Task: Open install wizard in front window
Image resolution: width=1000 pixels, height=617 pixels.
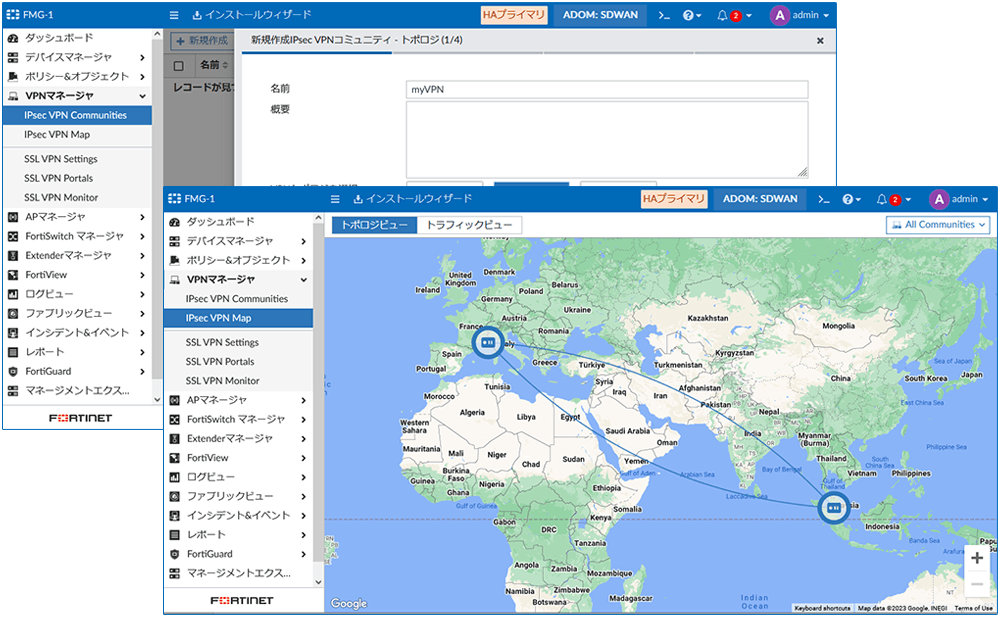Action: pos(412,199)
